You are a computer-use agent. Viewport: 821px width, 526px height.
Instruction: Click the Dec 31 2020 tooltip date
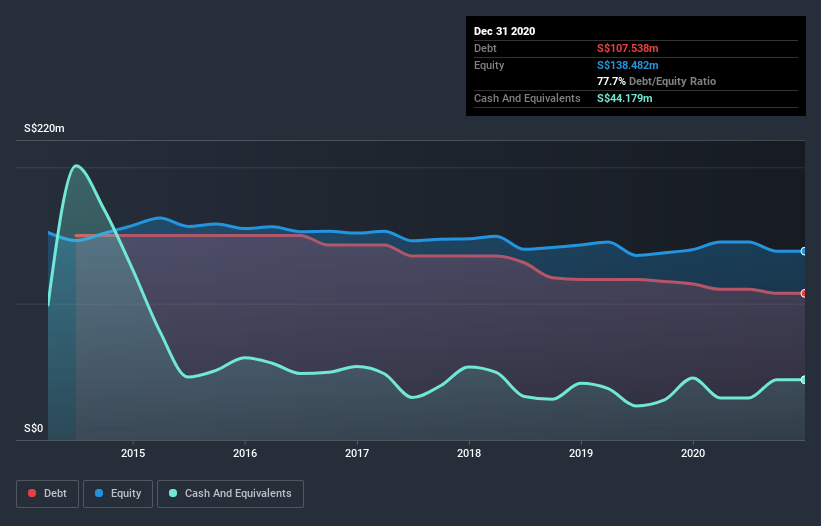(x=505, y=31)
